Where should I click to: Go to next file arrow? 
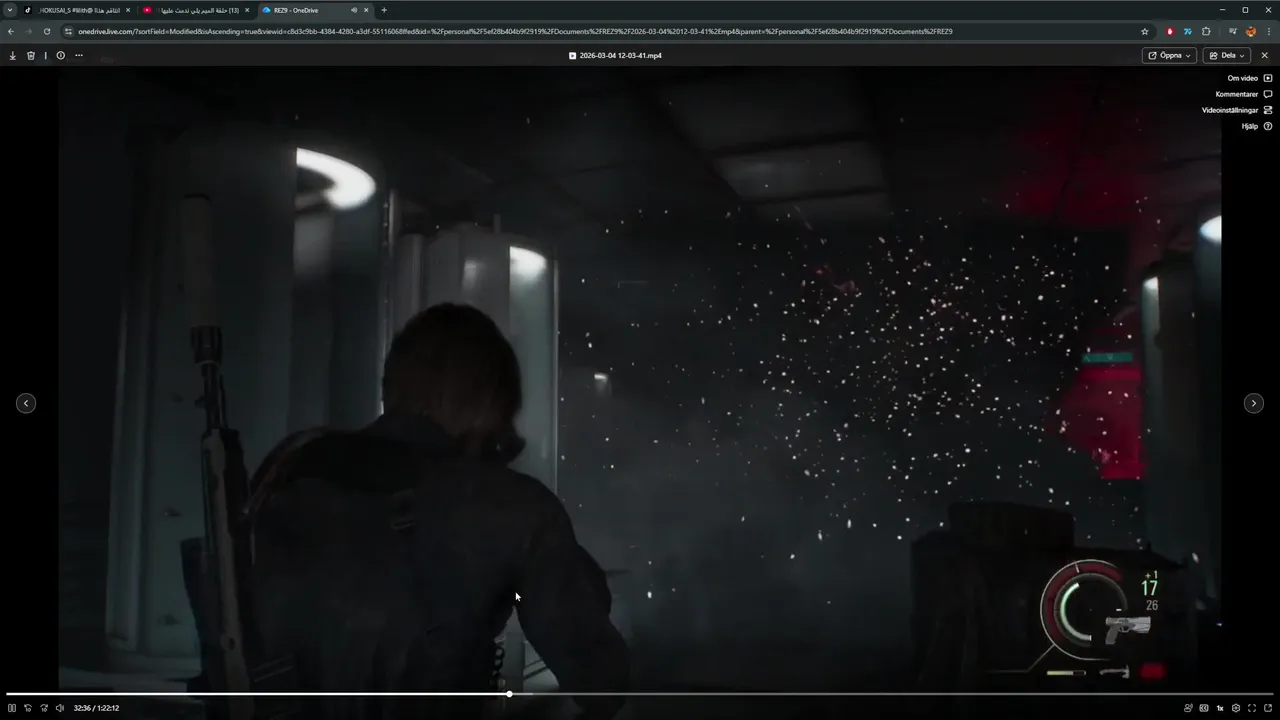click(x=1253, y=403)
